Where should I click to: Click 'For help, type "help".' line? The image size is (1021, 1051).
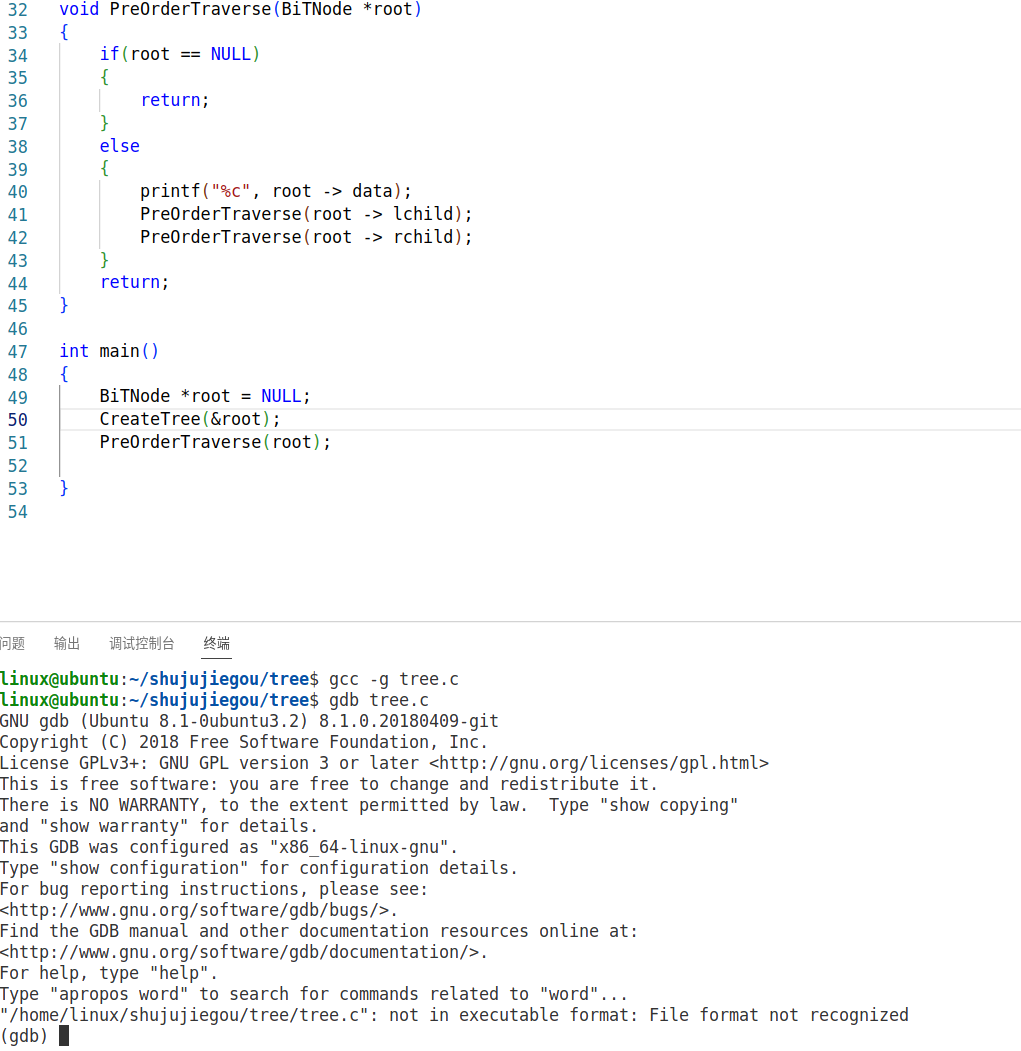(x=109, y=973)
